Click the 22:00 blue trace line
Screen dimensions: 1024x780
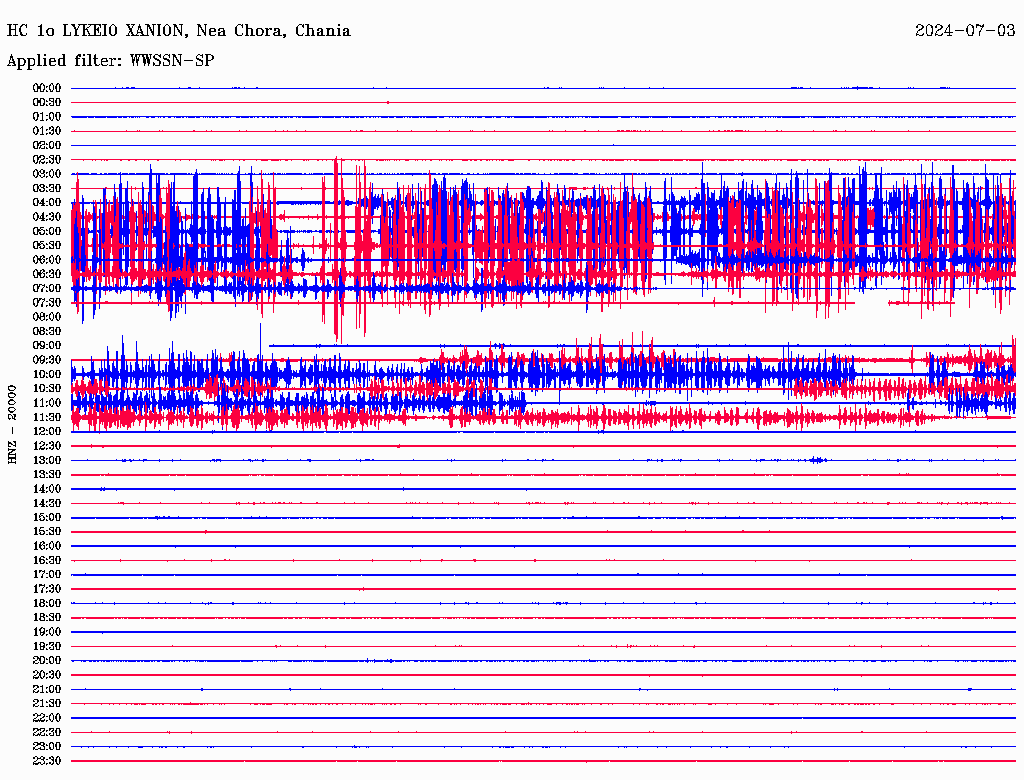tap(543, 718)
